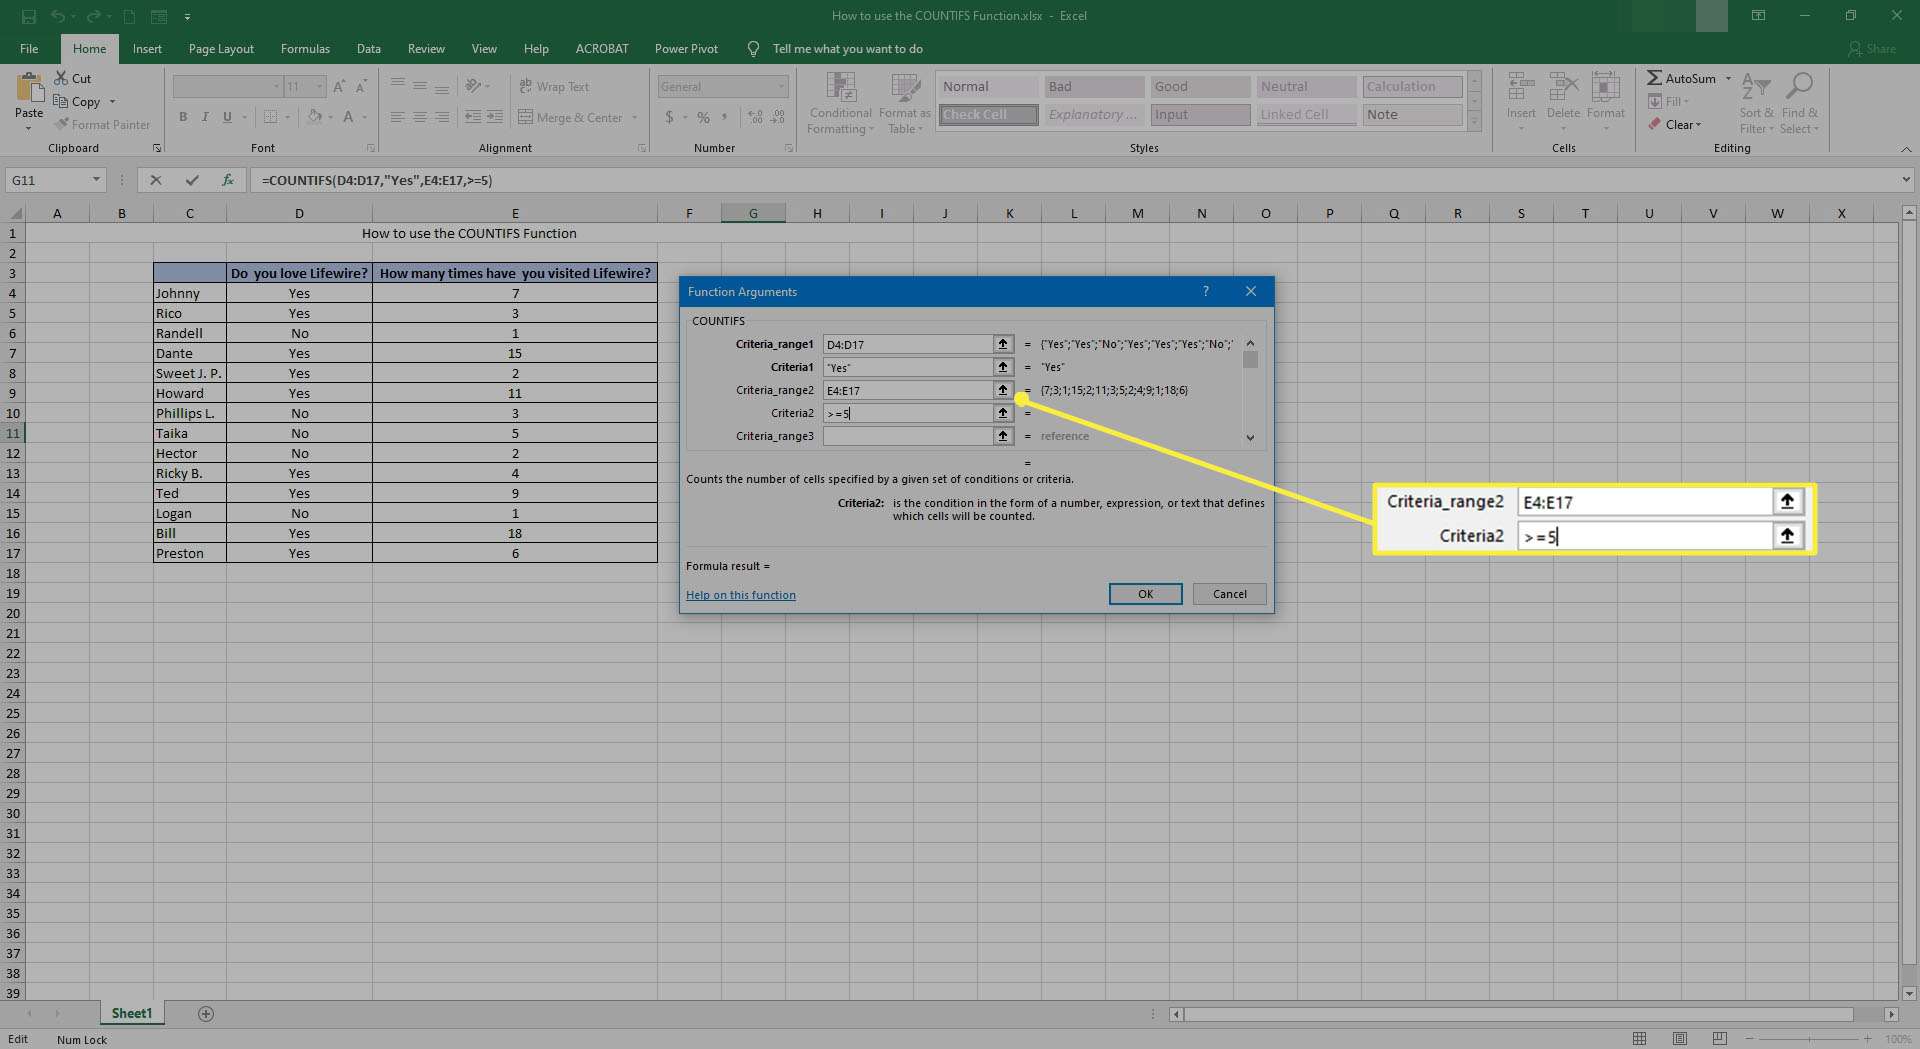
Task: Apply the Good cell style
Action: (1200, 87)
